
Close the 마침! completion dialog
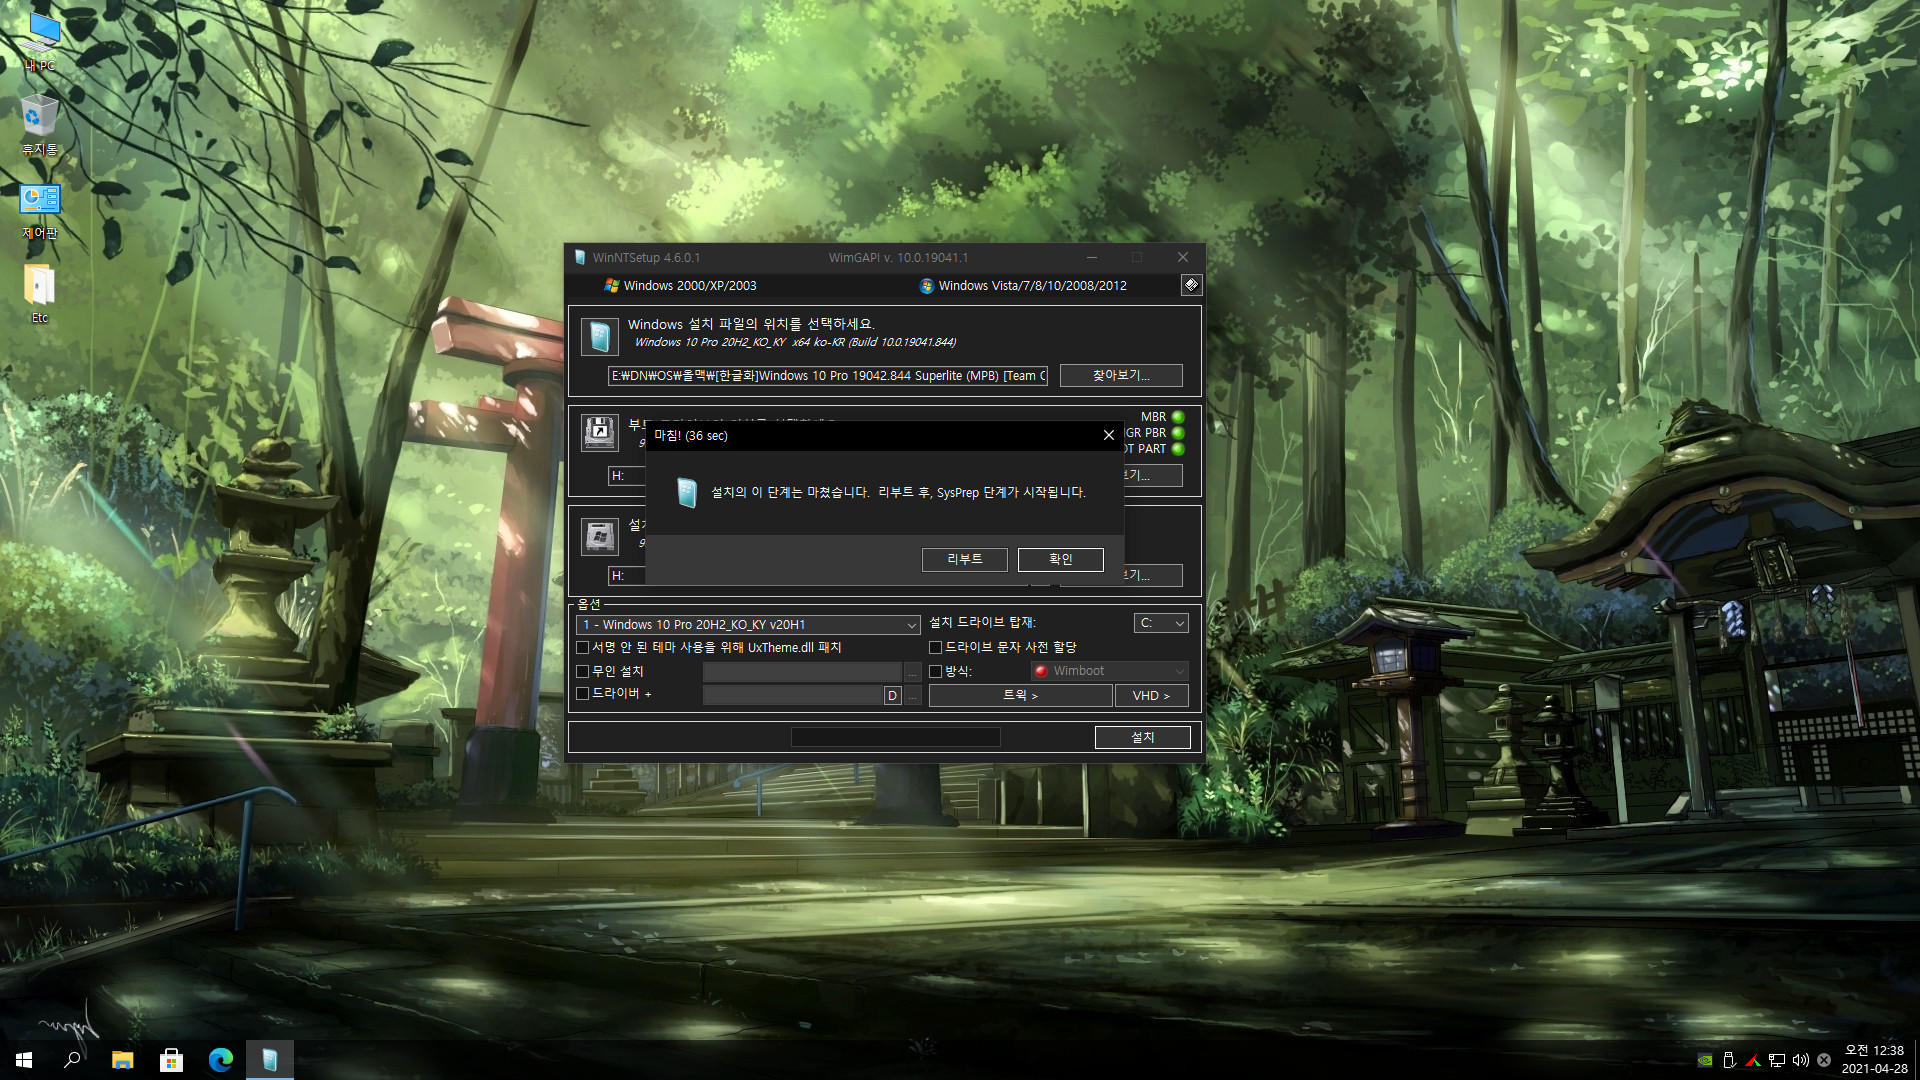tap(1108, 435)
